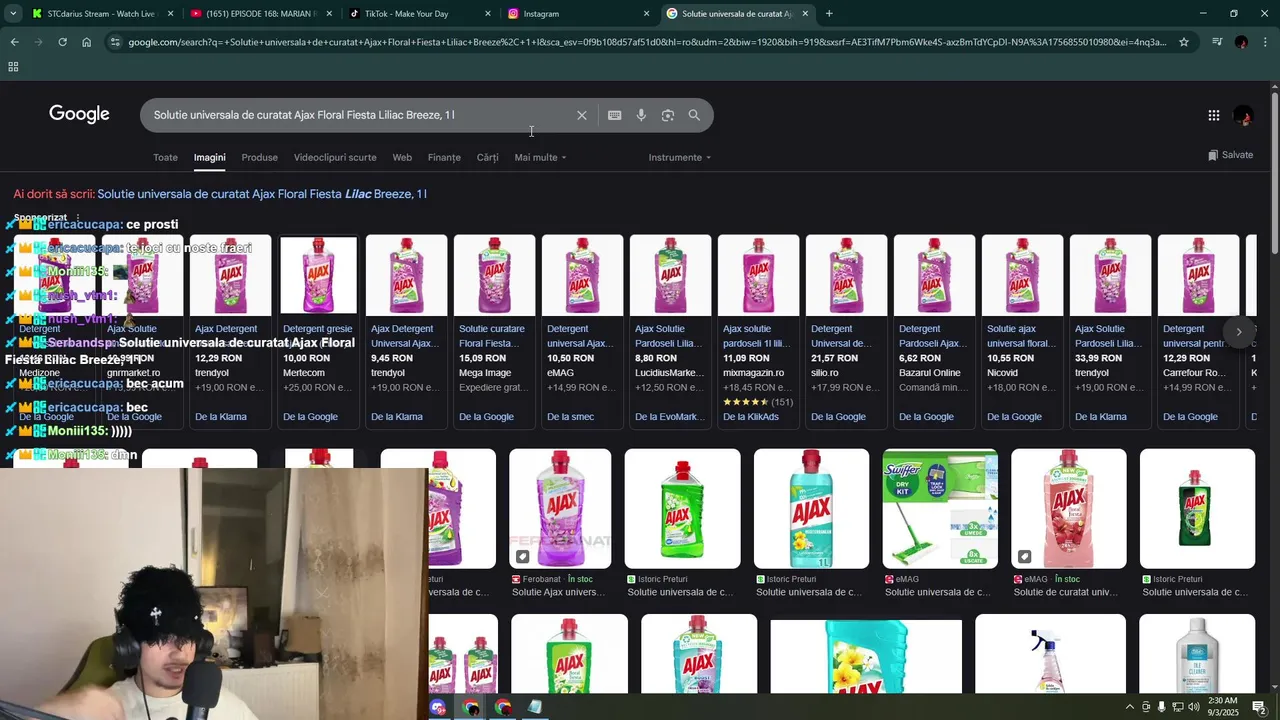Open the eMAG 10,50 RON product
Viewport: 1280px width, 720px height.
582,330
